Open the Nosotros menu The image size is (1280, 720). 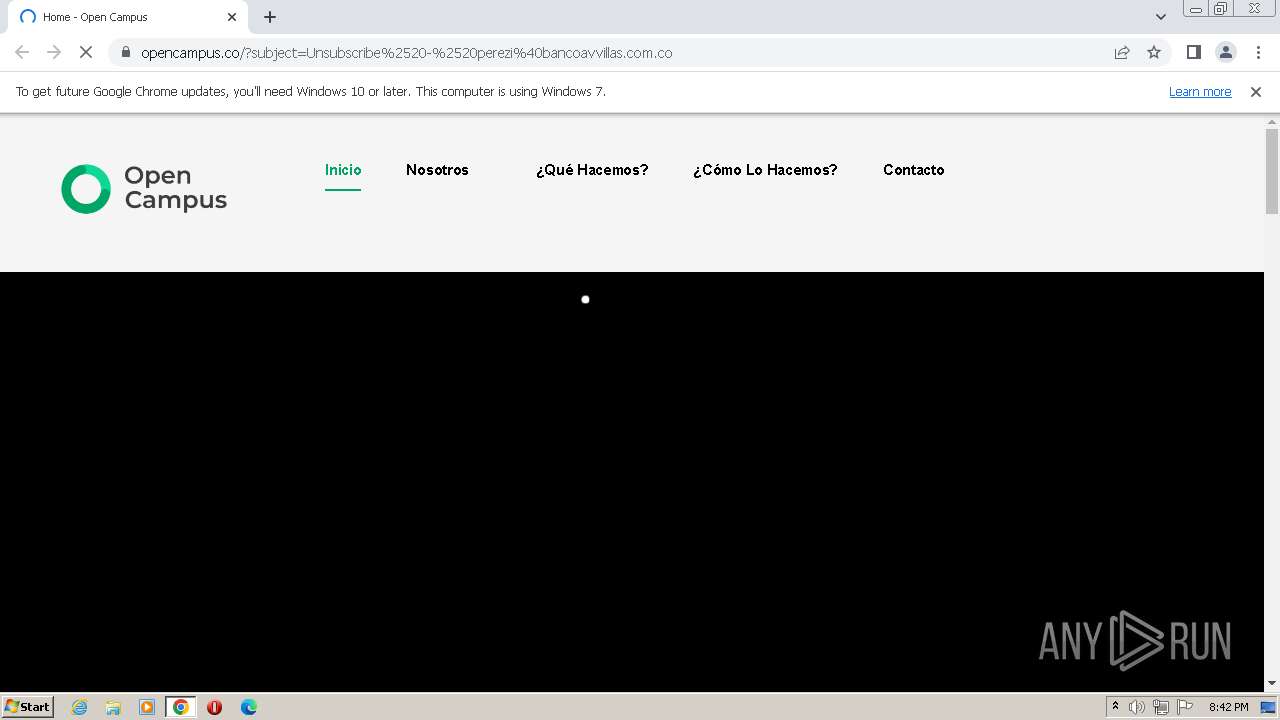(437, 170)
